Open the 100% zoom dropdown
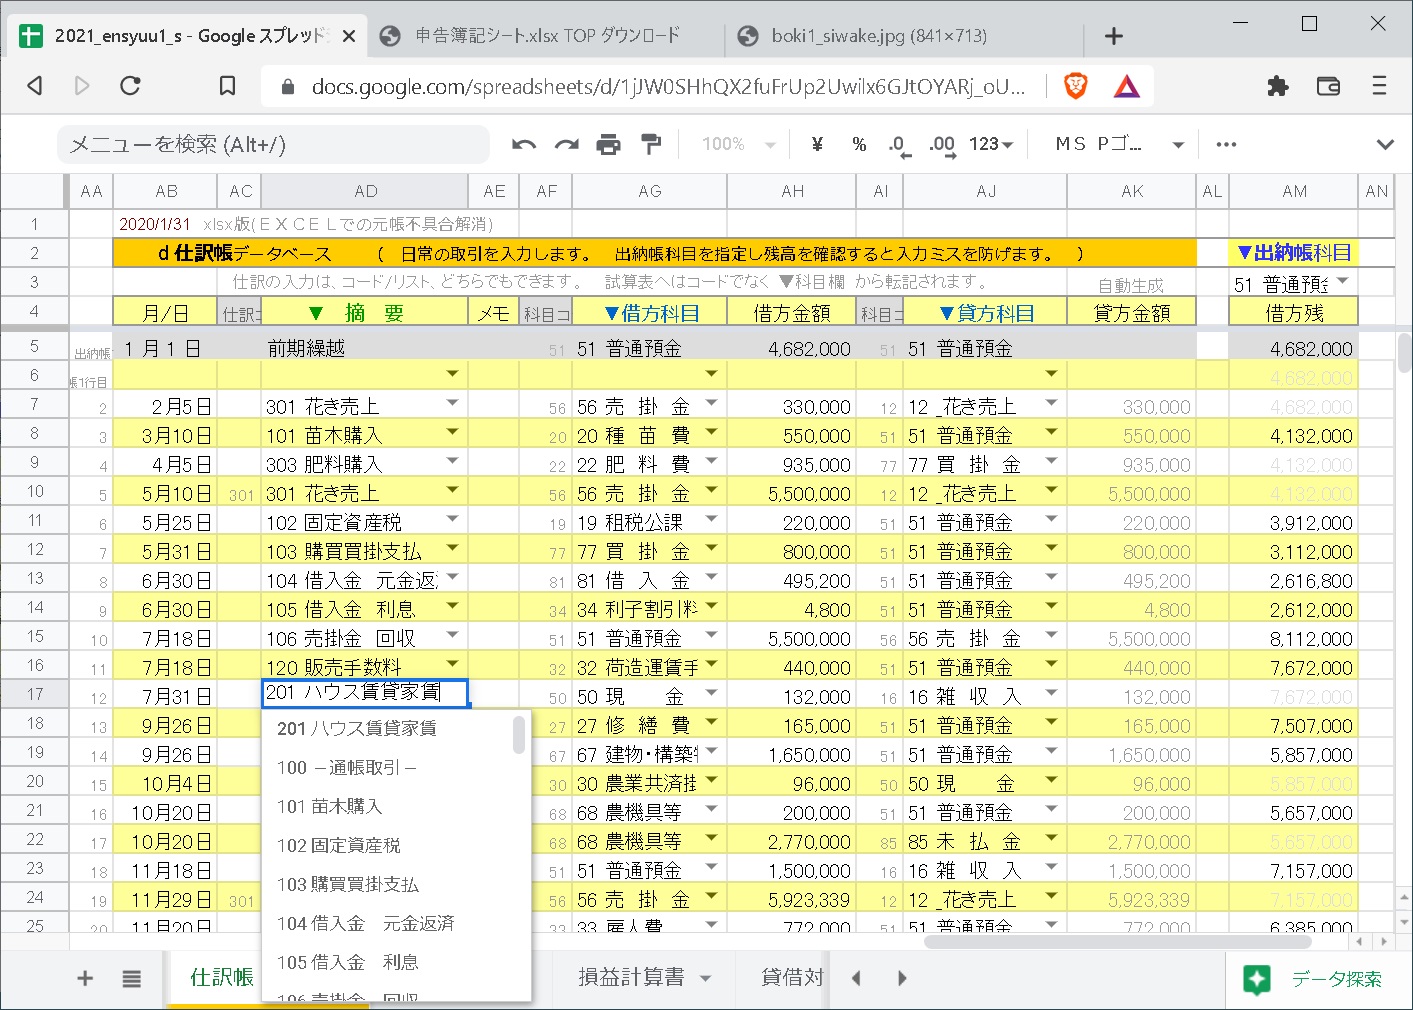 click(x=738, y=145)
